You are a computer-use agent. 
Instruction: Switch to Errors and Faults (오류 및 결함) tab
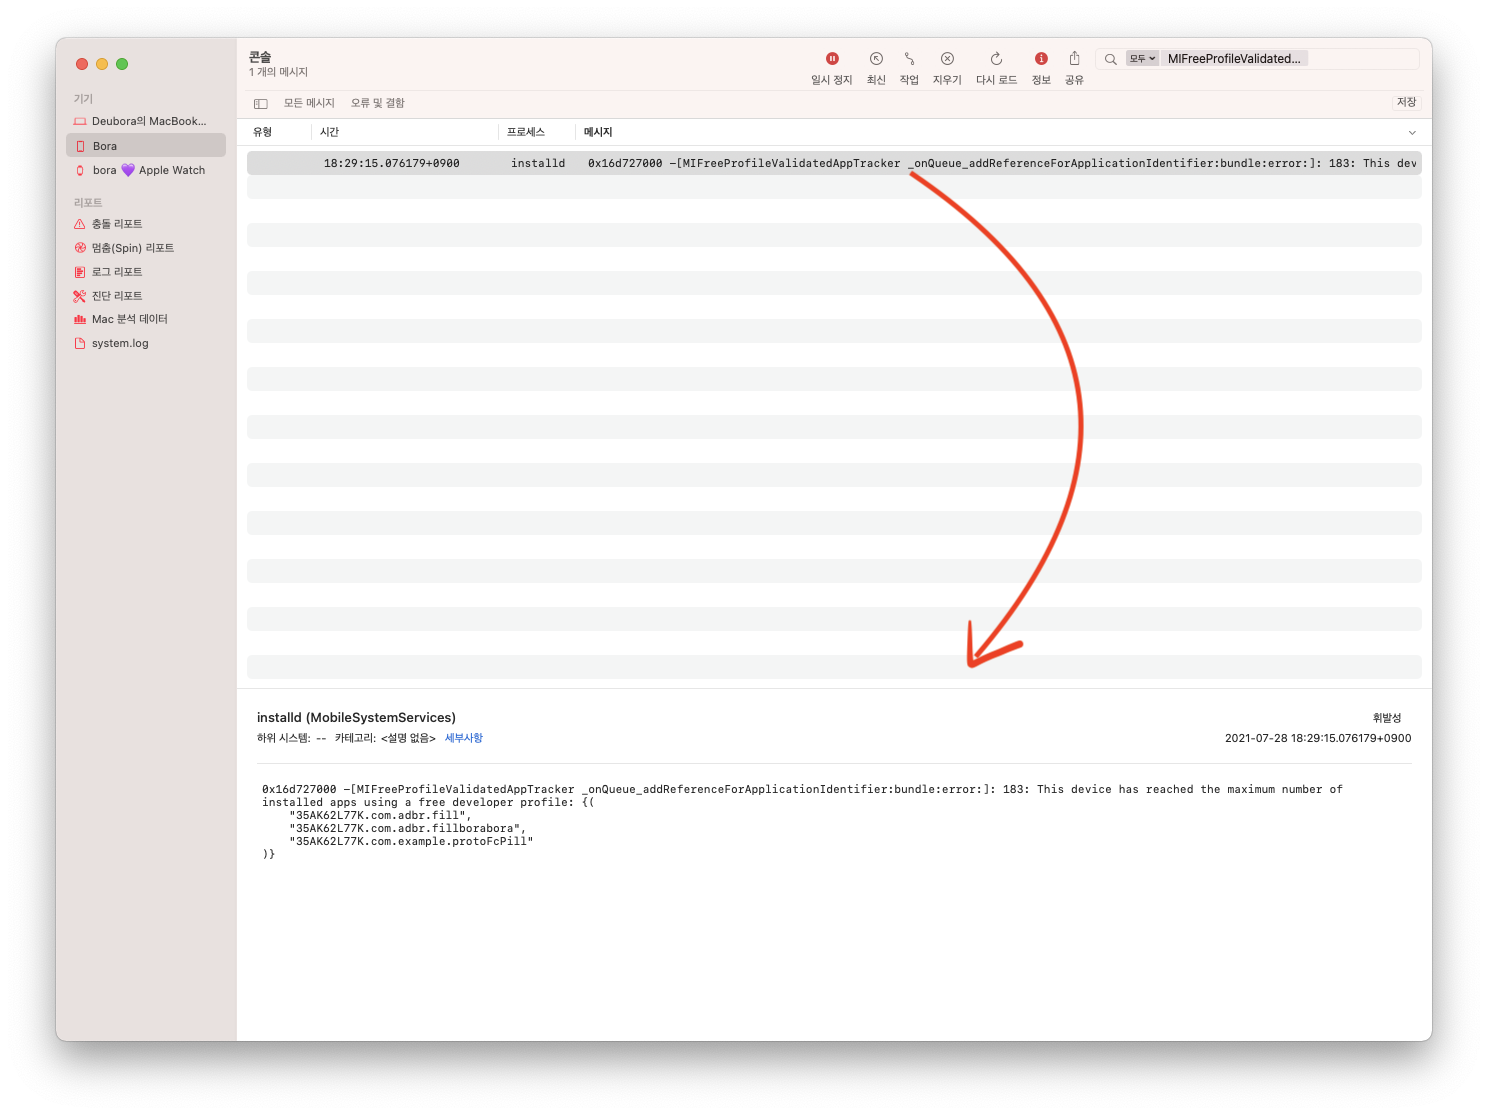[378, 103]
